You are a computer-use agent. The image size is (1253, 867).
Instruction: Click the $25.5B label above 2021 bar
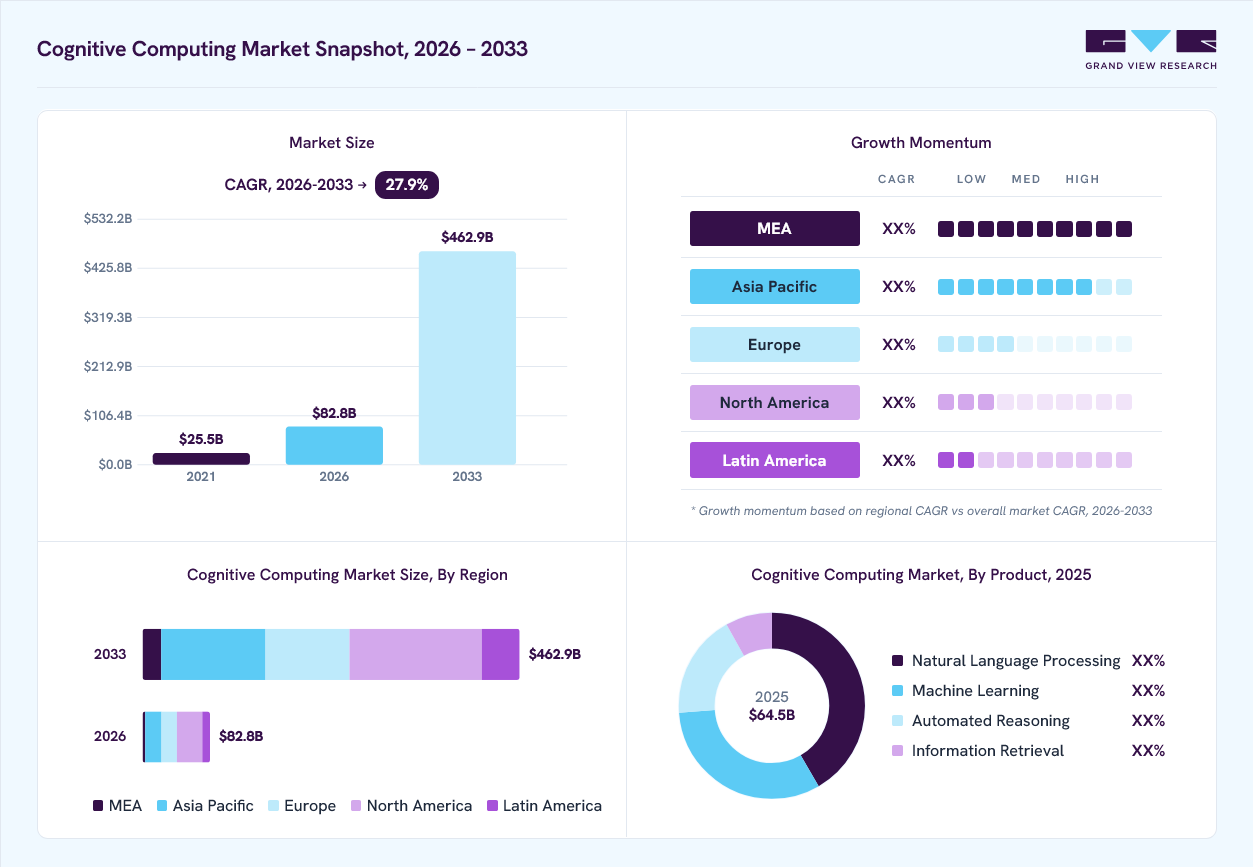201,438
